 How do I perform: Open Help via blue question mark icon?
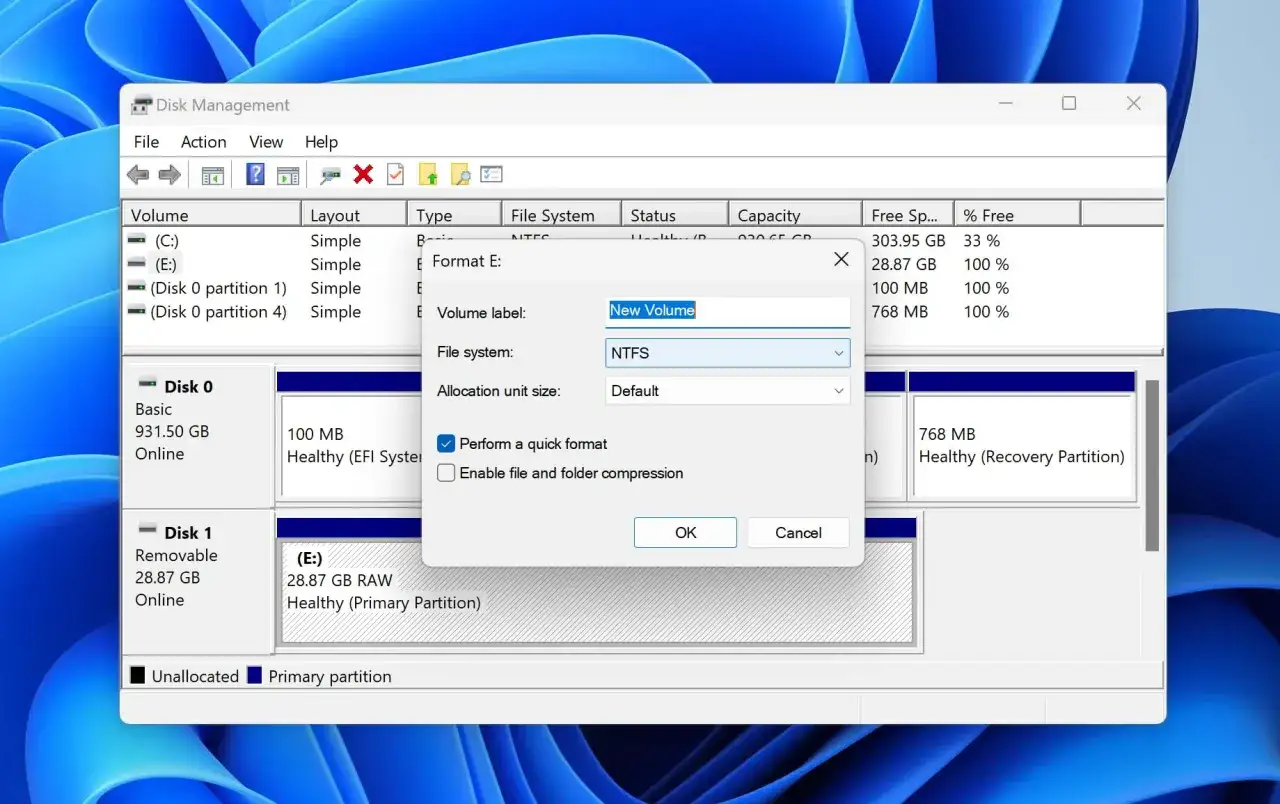point(255,174)
